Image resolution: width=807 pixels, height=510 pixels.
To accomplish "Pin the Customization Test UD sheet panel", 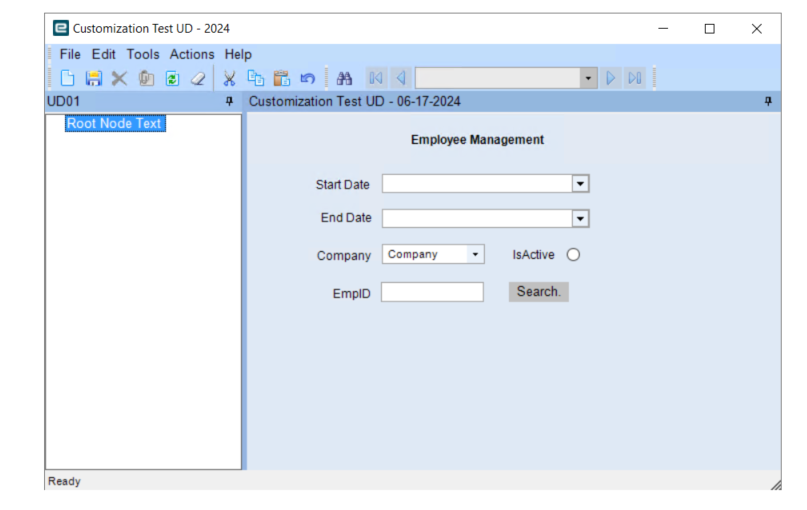I will click(x=768, y=101).
